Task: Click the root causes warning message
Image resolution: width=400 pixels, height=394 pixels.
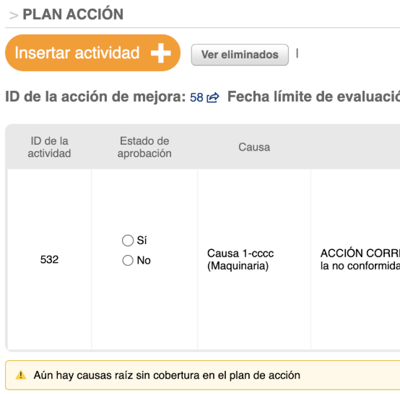Action: coord(167,375)
